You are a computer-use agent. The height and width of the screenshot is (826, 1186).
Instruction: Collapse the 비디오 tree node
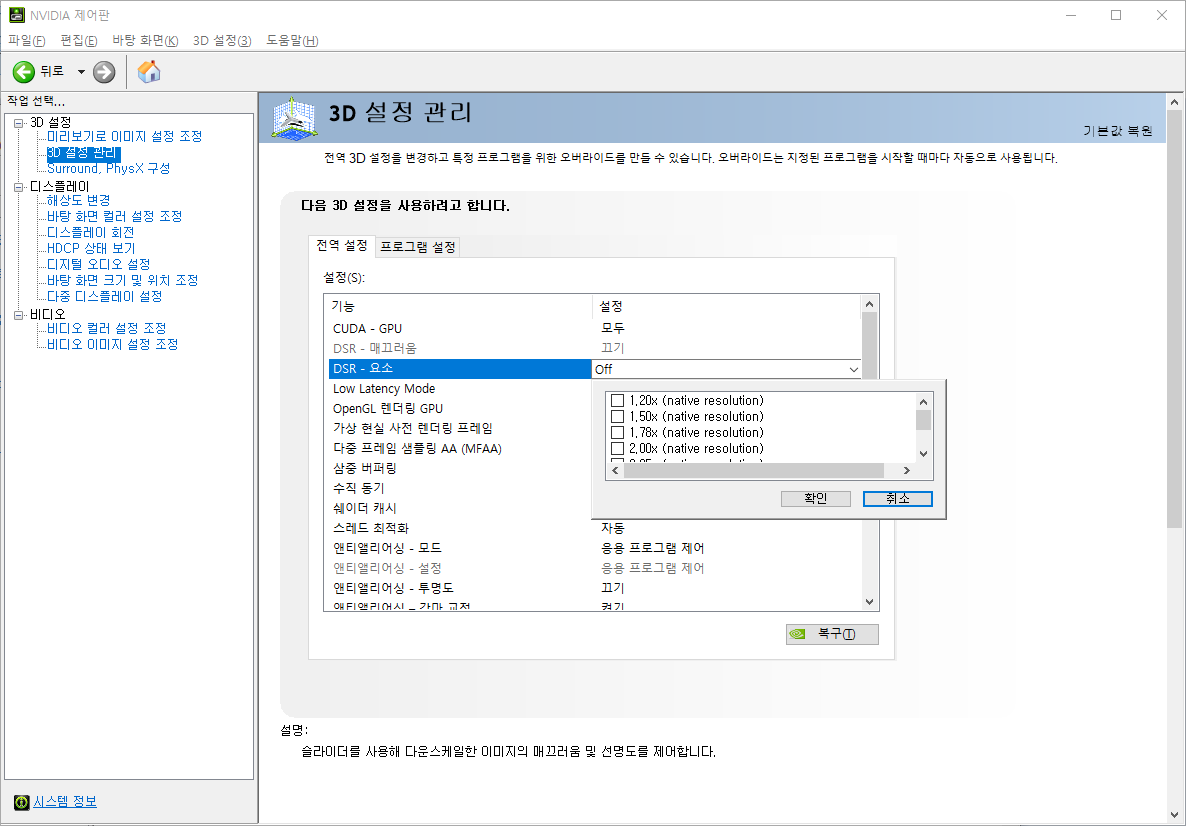click(19, 314)
